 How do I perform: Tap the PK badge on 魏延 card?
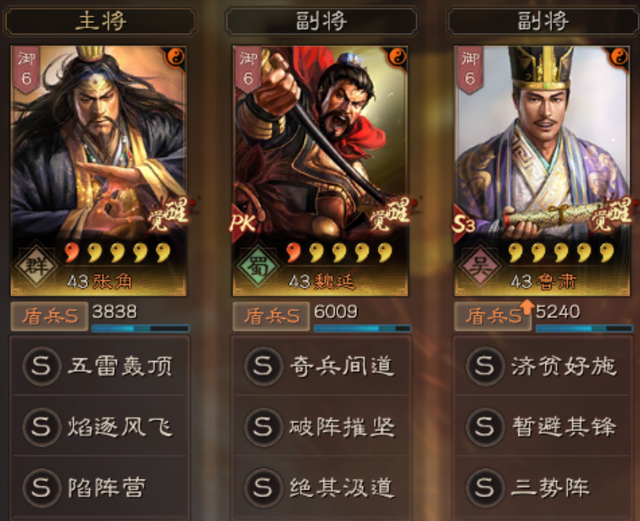coord(244,223)
